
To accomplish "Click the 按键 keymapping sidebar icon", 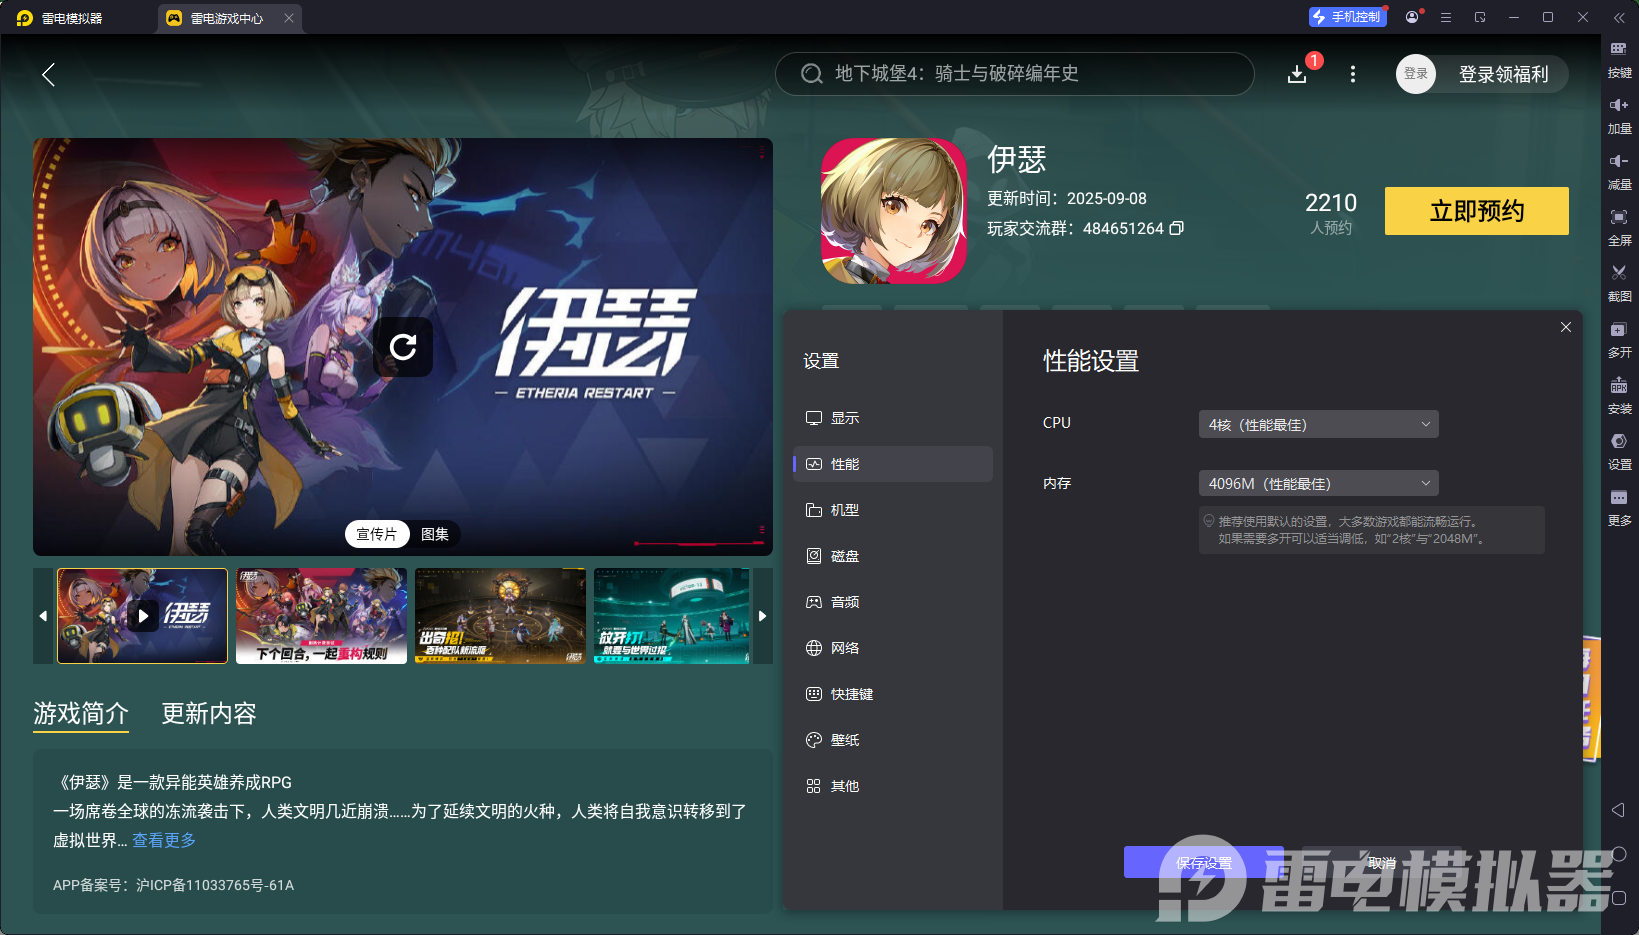I will (1619, 58).
